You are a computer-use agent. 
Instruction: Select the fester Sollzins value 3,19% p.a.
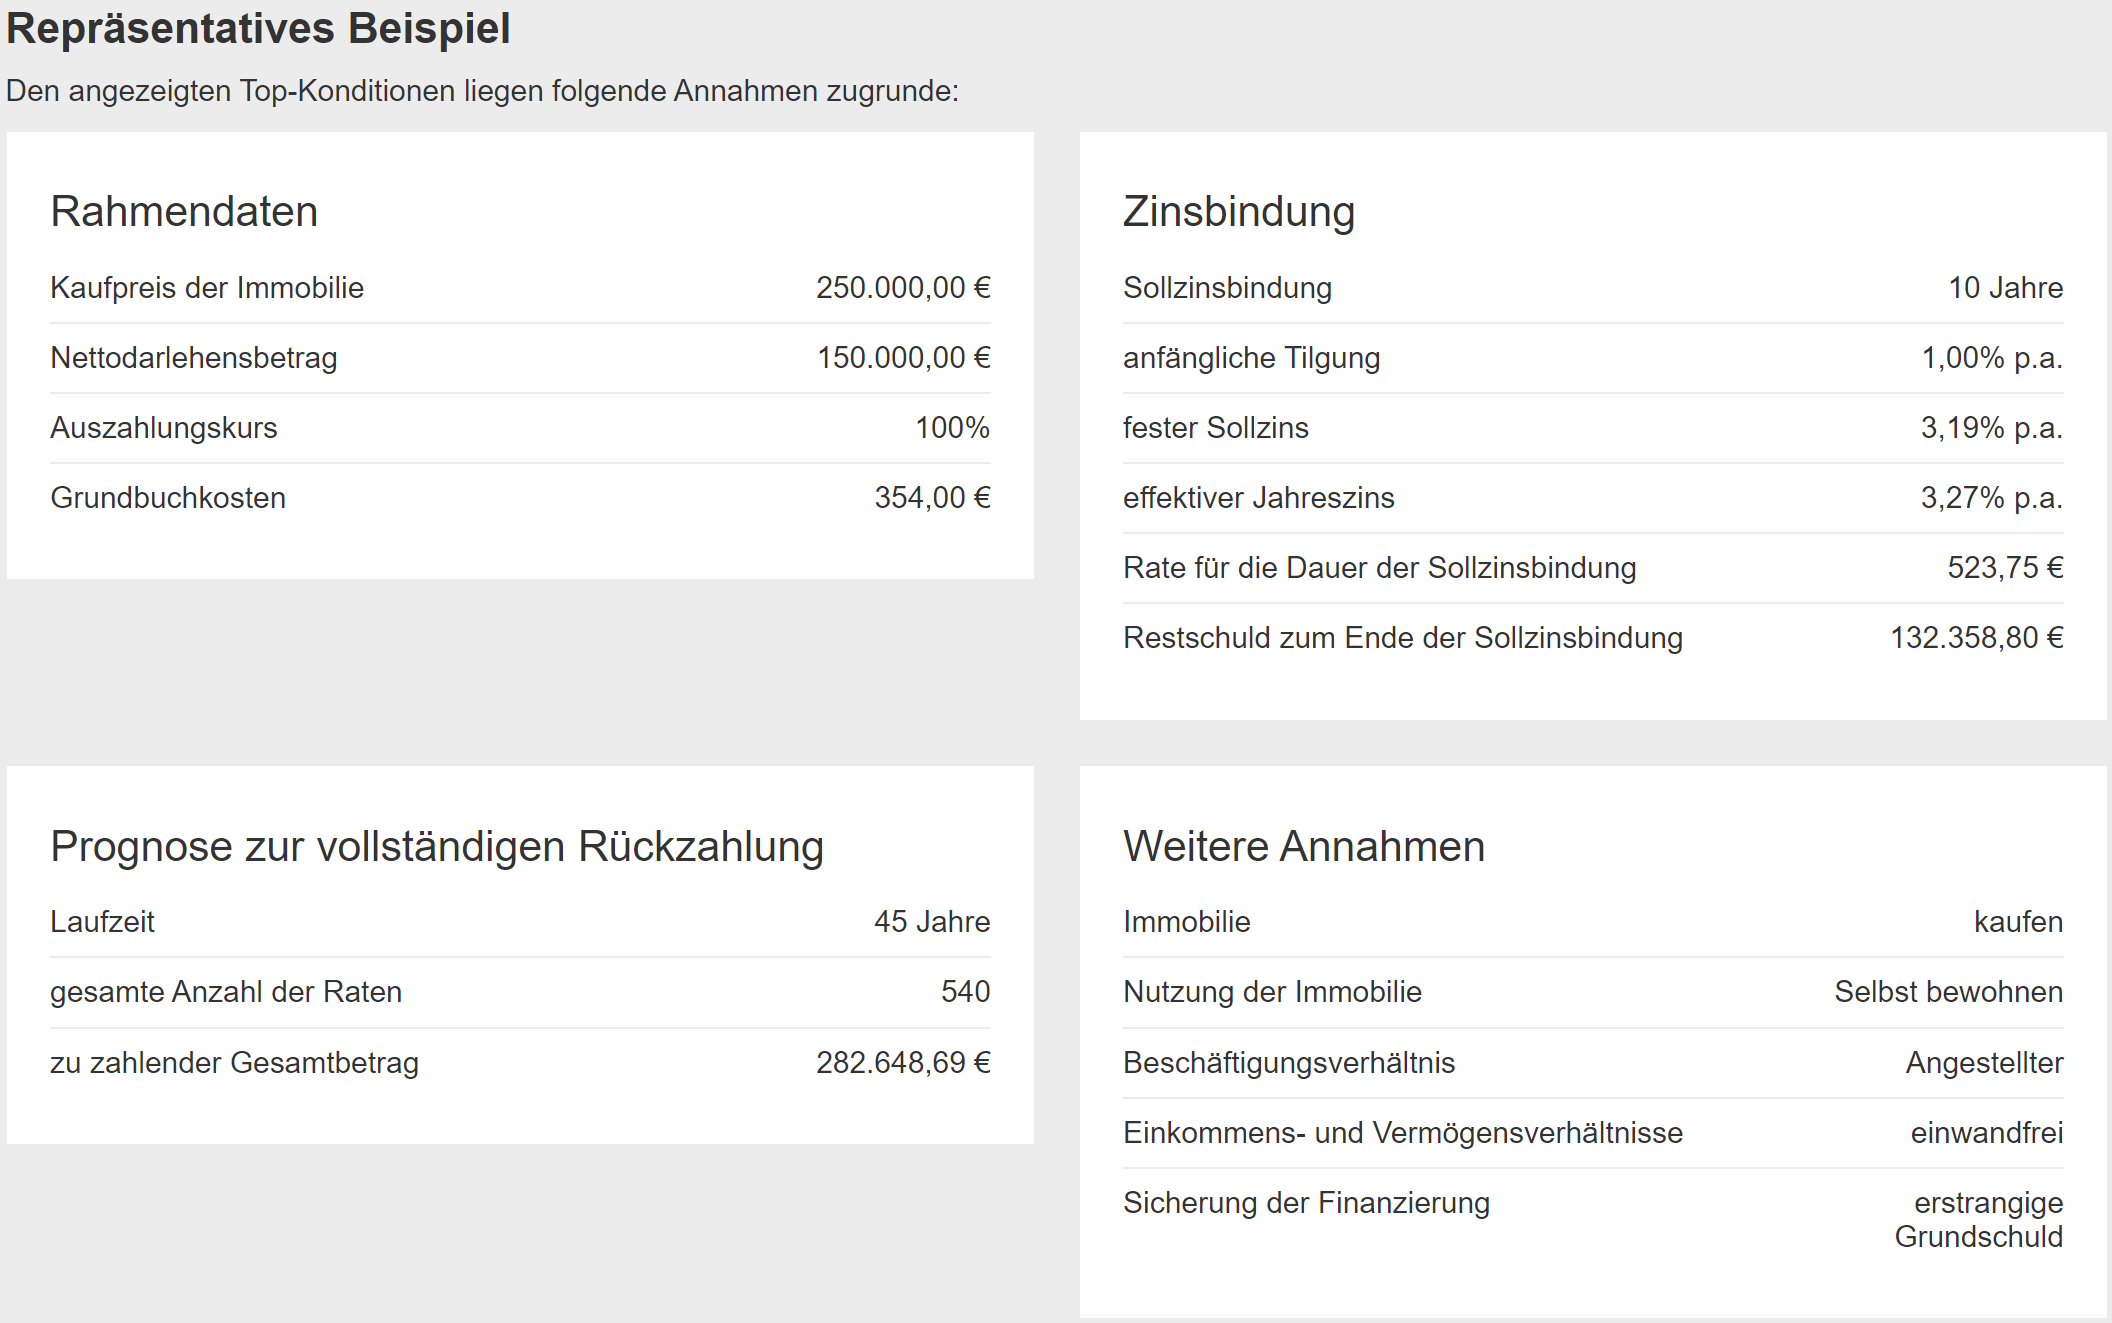(x=1991, y=428)
